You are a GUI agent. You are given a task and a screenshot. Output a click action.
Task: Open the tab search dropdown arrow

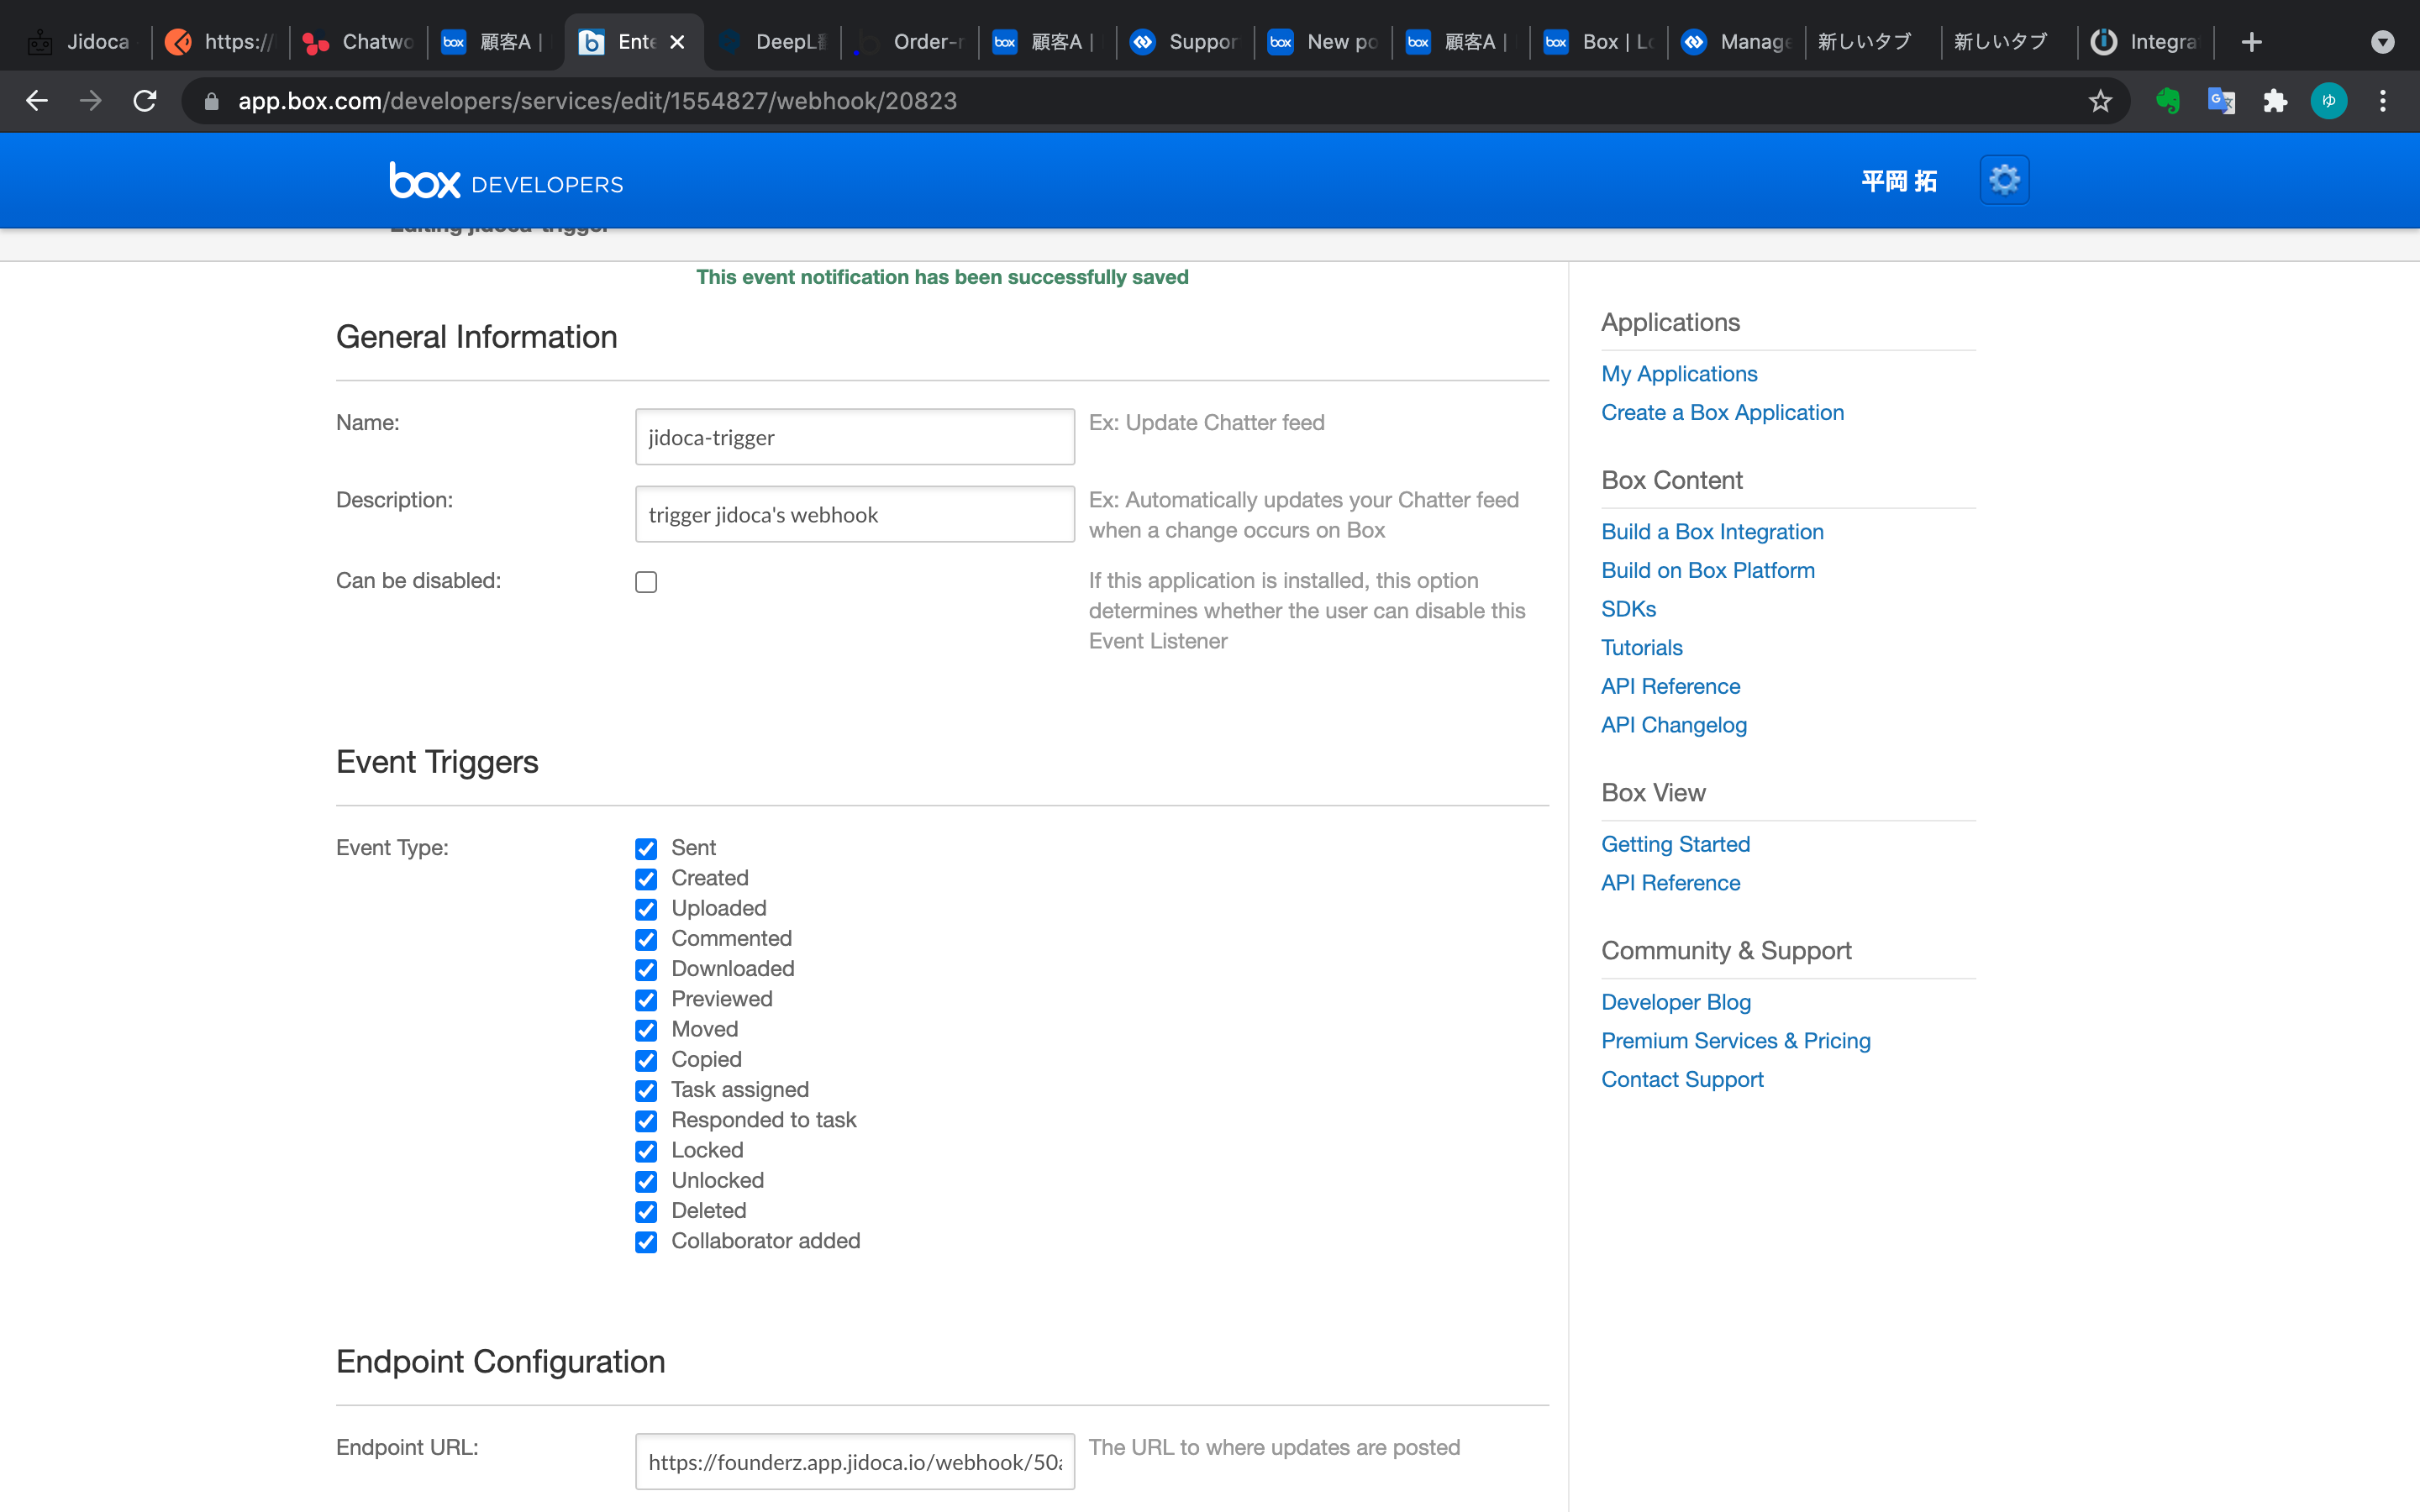2383,42
